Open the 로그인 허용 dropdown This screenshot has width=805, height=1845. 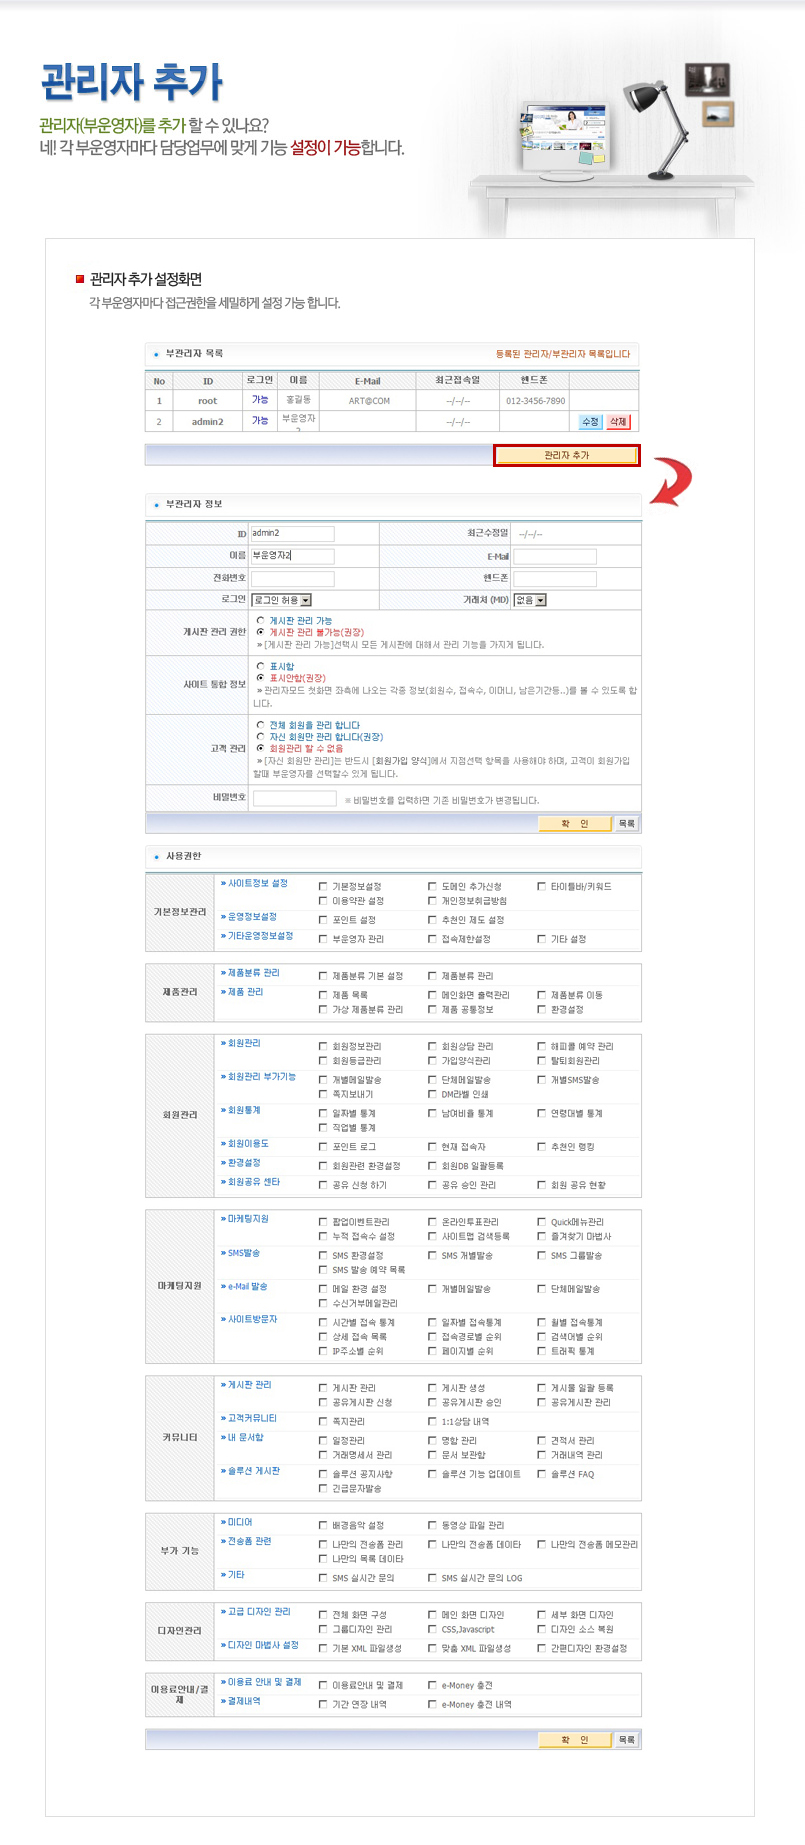click(281, 600)
